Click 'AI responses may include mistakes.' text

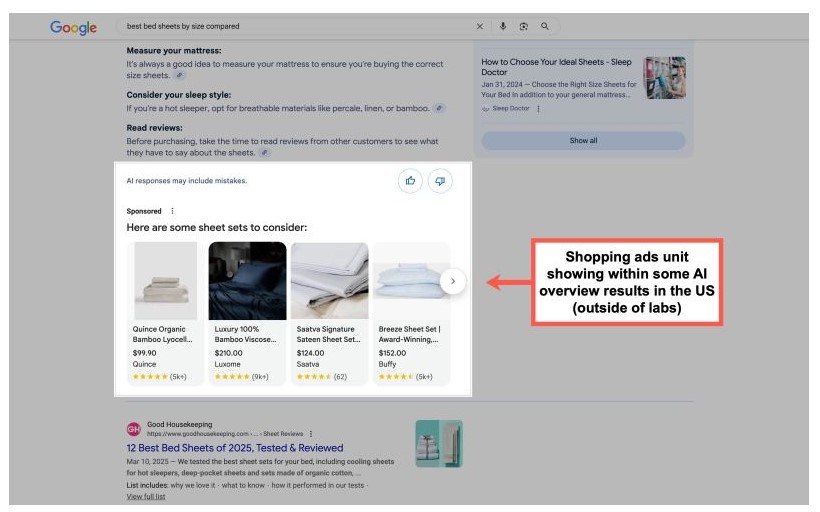tap(187, 181)
